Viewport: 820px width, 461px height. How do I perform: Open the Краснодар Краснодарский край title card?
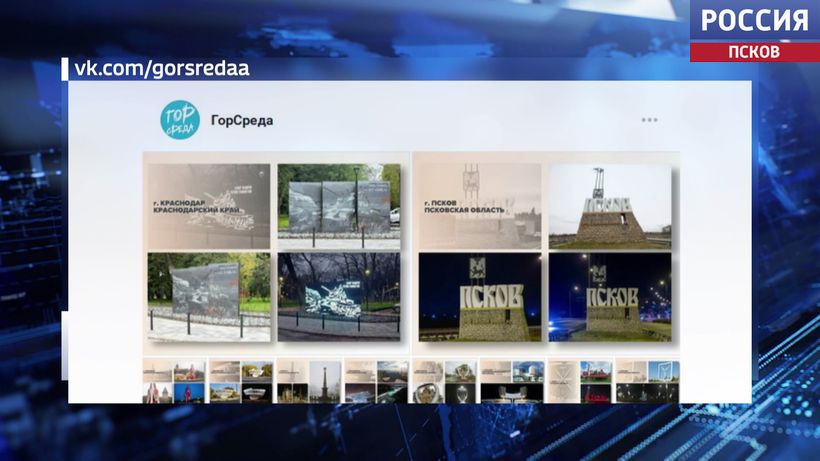[210, 205]
